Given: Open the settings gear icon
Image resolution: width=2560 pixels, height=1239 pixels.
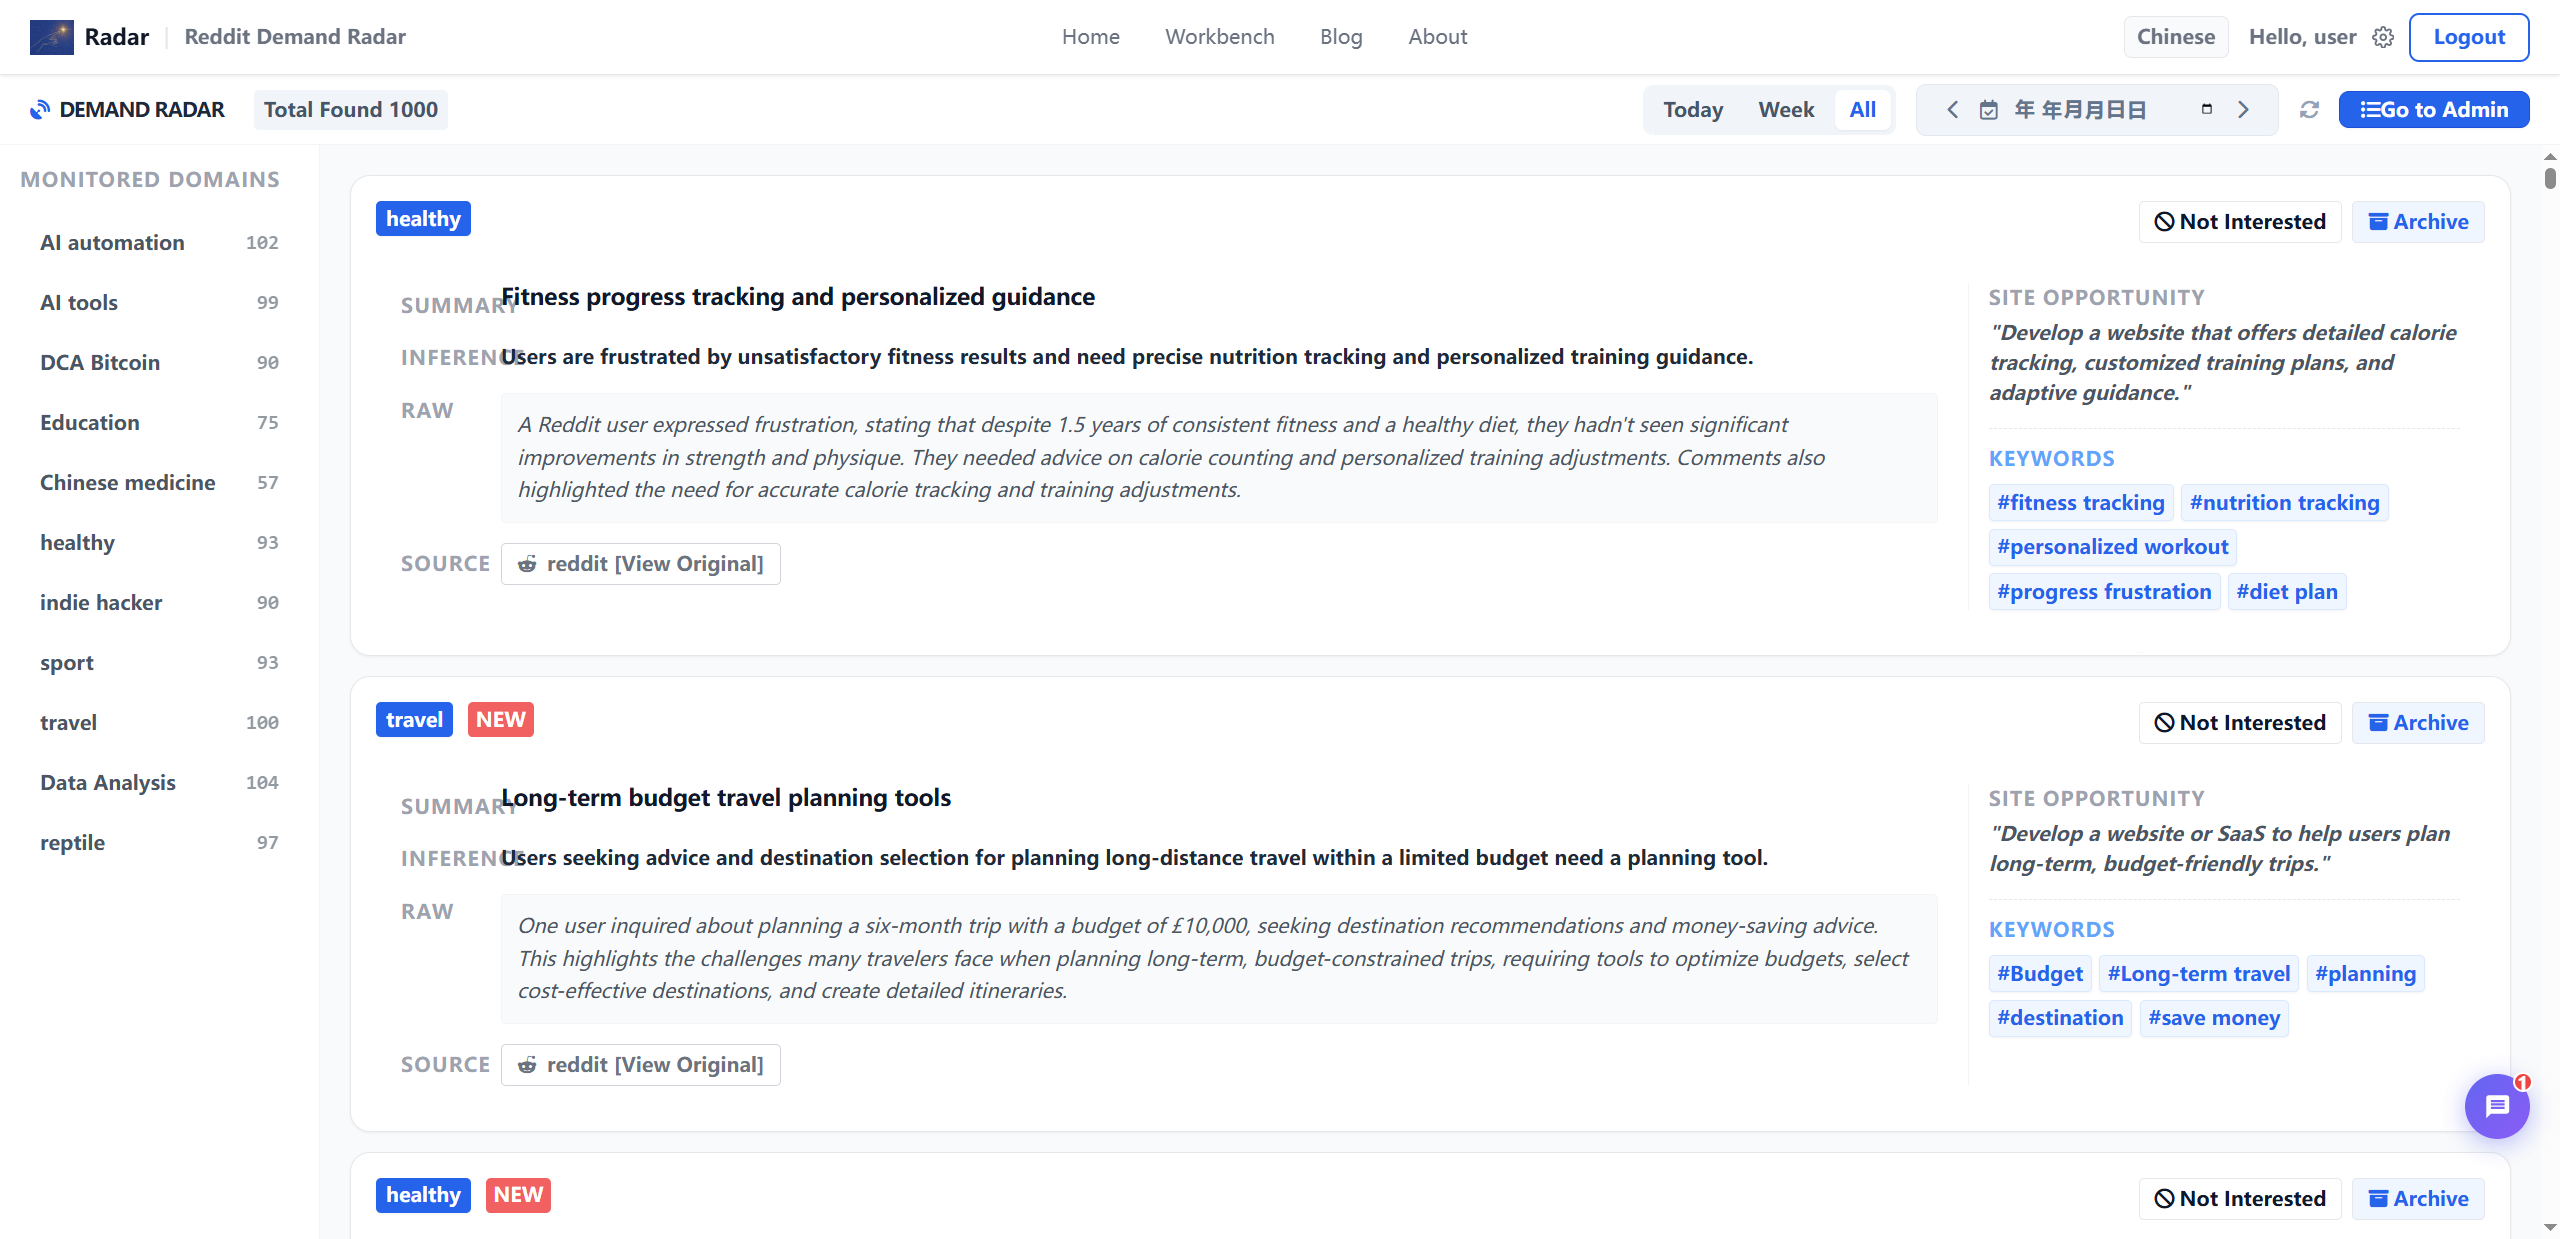Looking at the screenshot, I should [2383, 37].
